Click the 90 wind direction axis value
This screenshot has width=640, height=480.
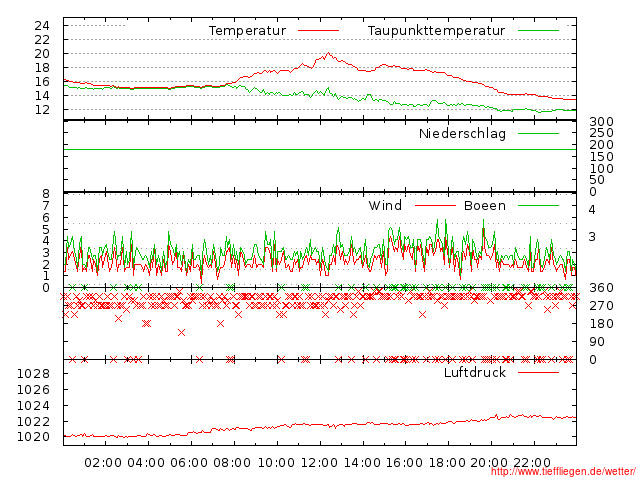pos(597,342)
